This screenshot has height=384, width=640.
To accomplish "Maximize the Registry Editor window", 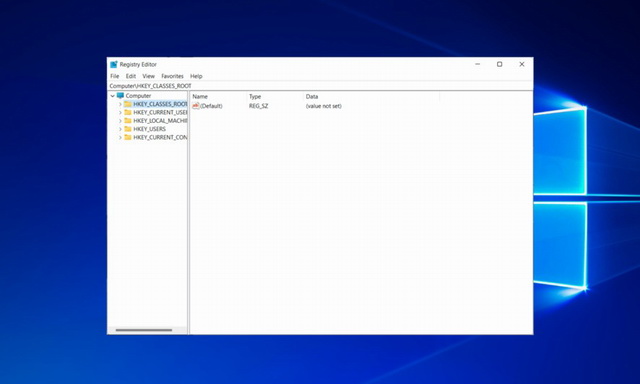I will 499,64.
